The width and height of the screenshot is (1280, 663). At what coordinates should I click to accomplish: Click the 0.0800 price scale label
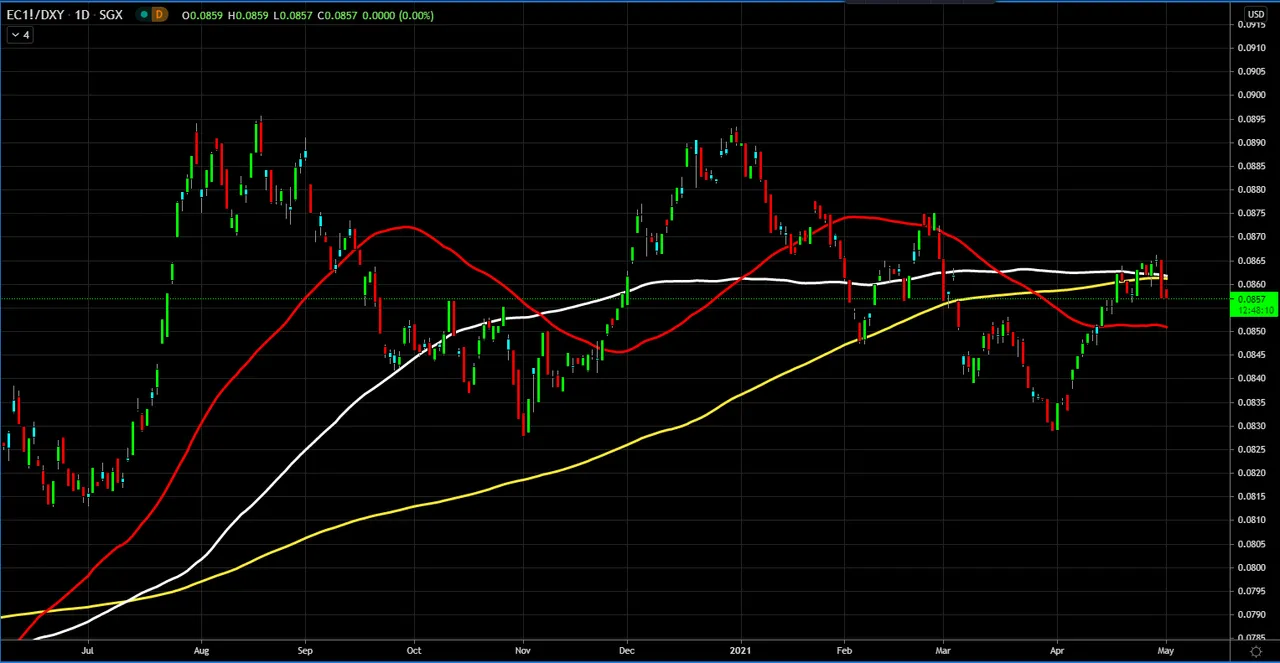(1253, 567)
